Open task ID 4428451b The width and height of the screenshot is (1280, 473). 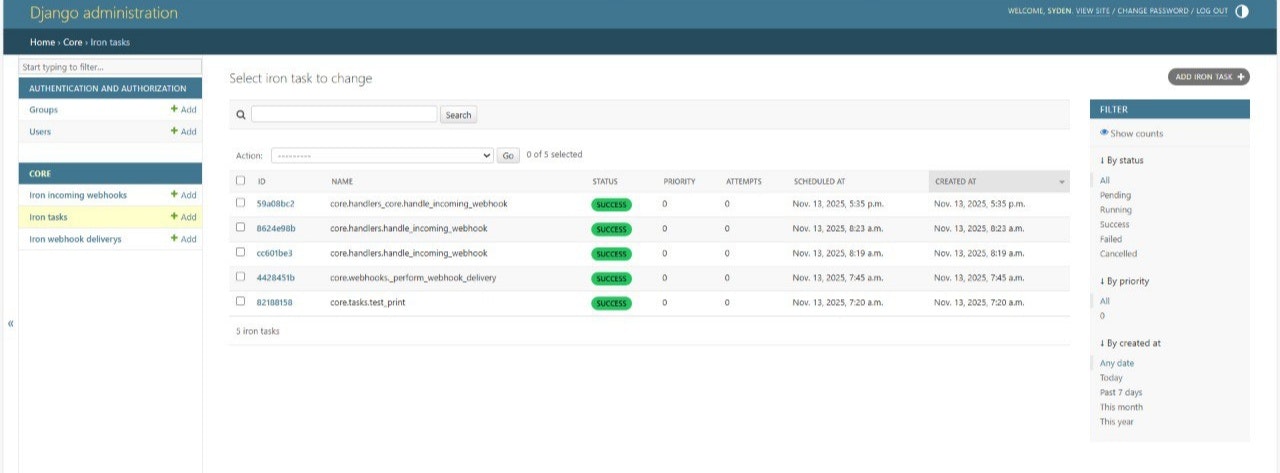(x=276, y=277)
